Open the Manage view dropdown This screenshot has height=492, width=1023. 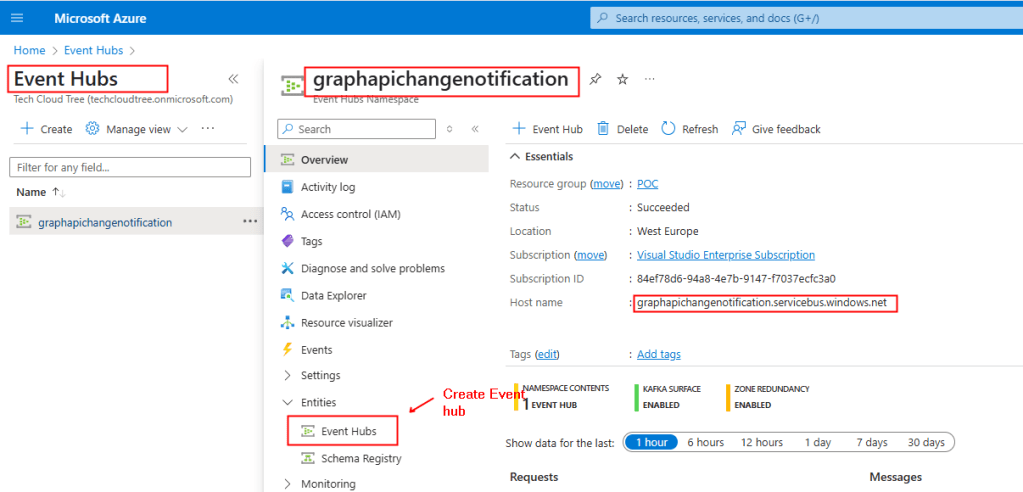pyautogui.click(x=136, y=129)
